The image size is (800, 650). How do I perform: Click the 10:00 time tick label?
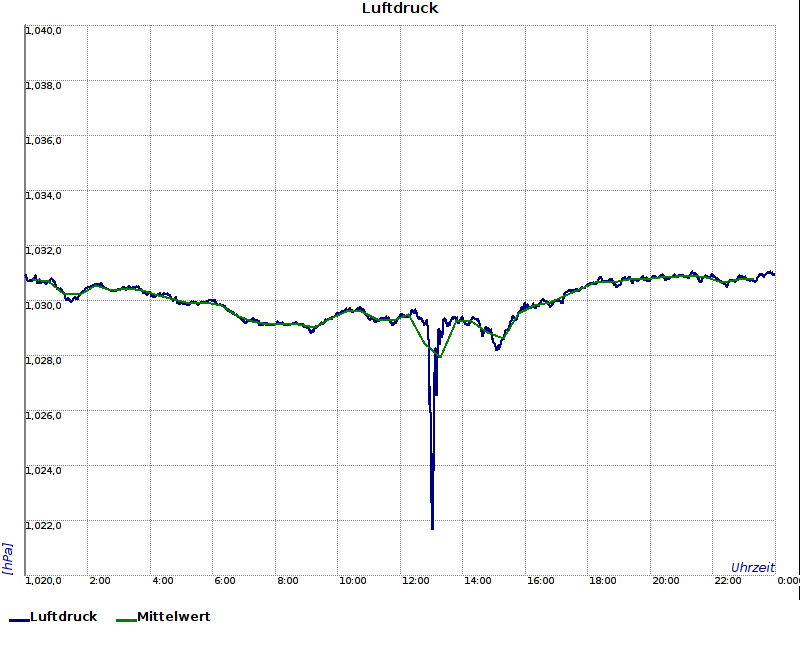tap(353, 581)
